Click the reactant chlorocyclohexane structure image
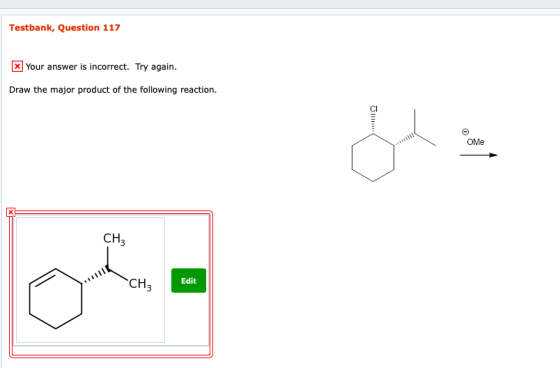The image size is (560, 368). click(x=394, y=144)
